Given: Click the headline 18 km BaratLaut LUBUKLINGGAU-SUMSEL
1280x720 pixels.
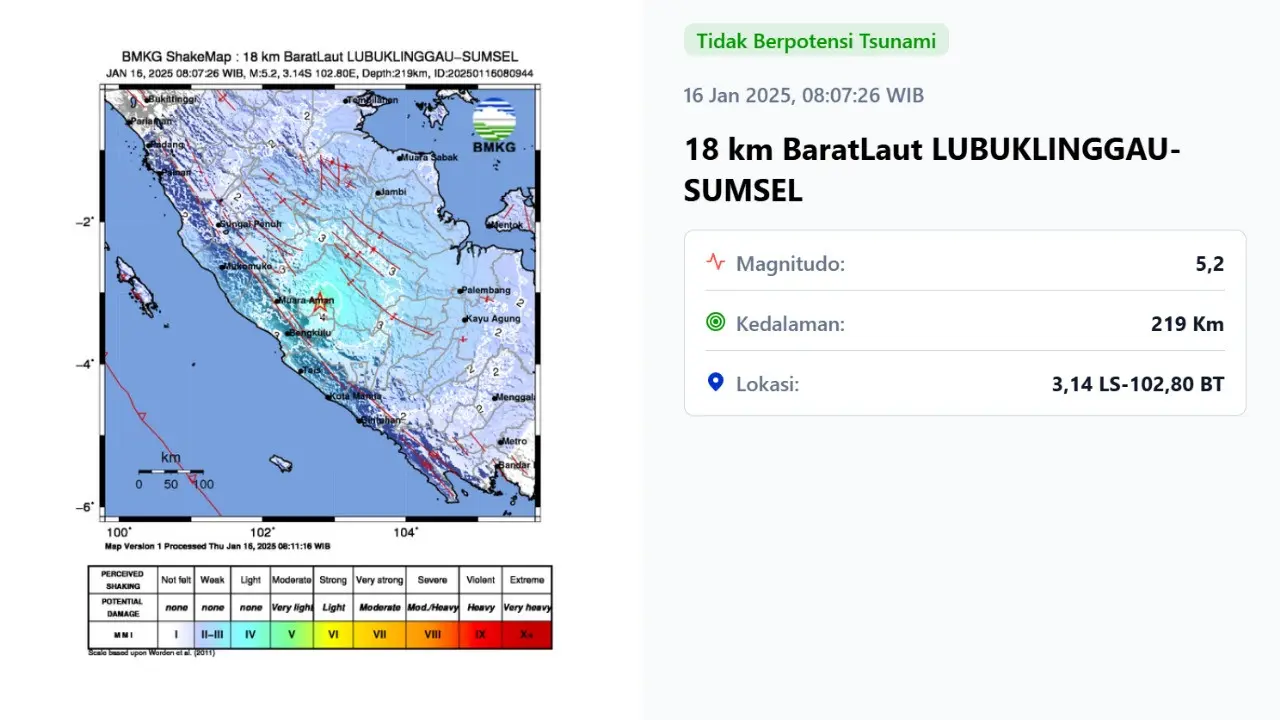Looking at the screenshot, I should [932, 170].
